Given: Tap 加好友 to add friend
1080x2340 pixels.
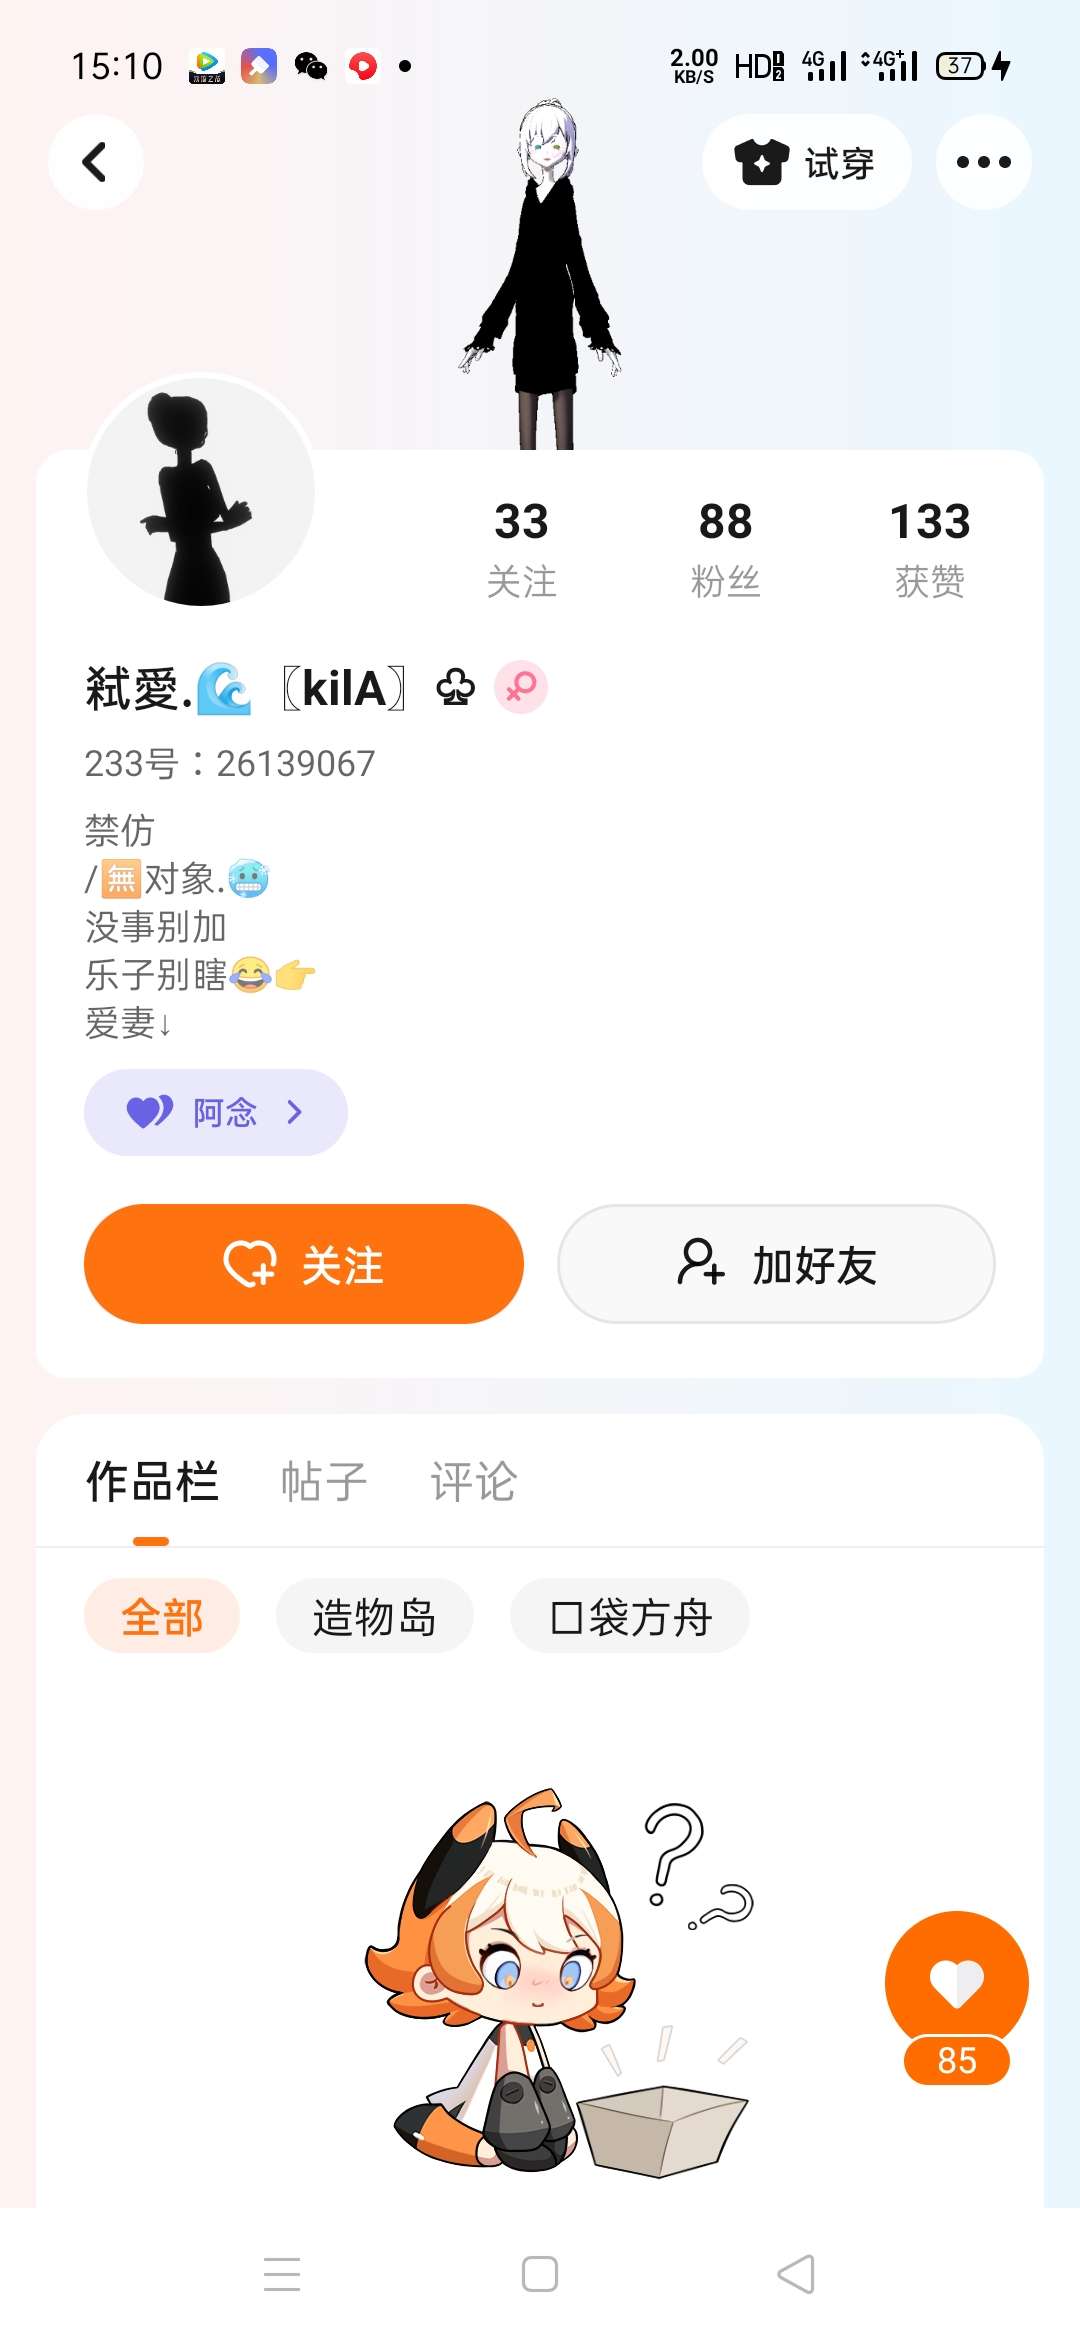Looking at the screenshot, I should [x=776, y=1264].
